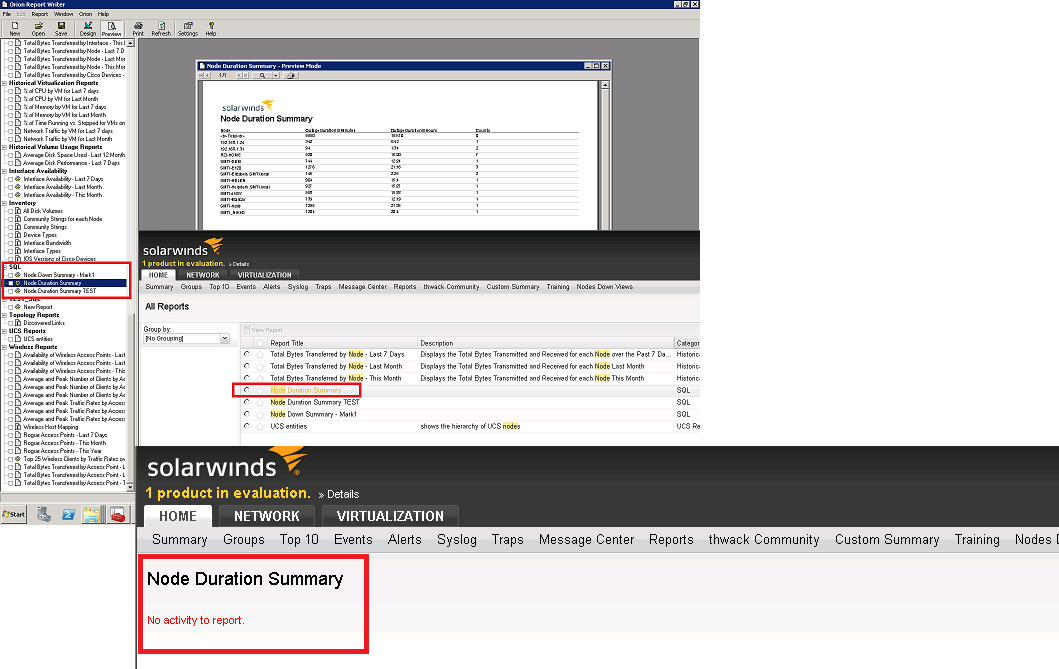Favorite star for Node Duration Summary TEST
The width and height of the screenshot is (1059, 669).
pos(260,402)
